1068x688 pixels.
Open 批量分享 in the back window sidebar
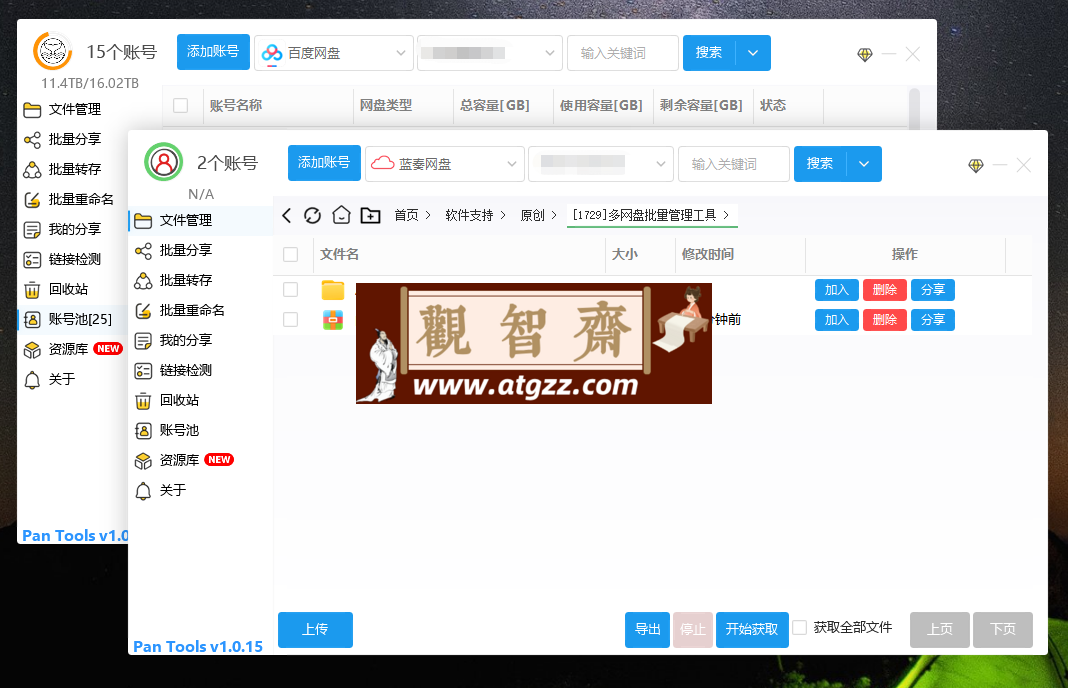tap(74, 140)
